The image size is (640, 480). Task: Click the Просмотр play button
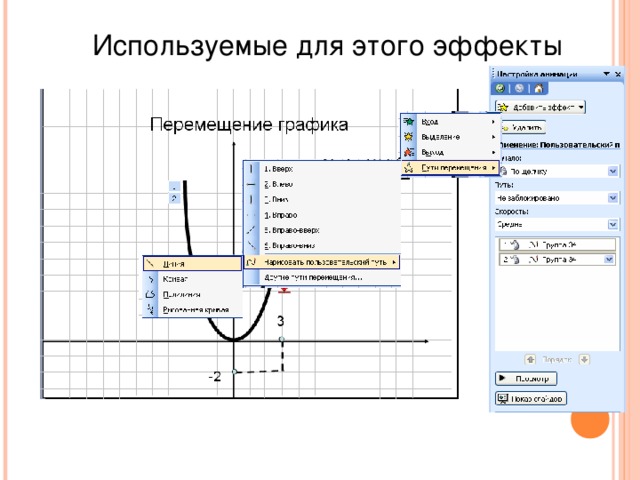tap(526, 378)
